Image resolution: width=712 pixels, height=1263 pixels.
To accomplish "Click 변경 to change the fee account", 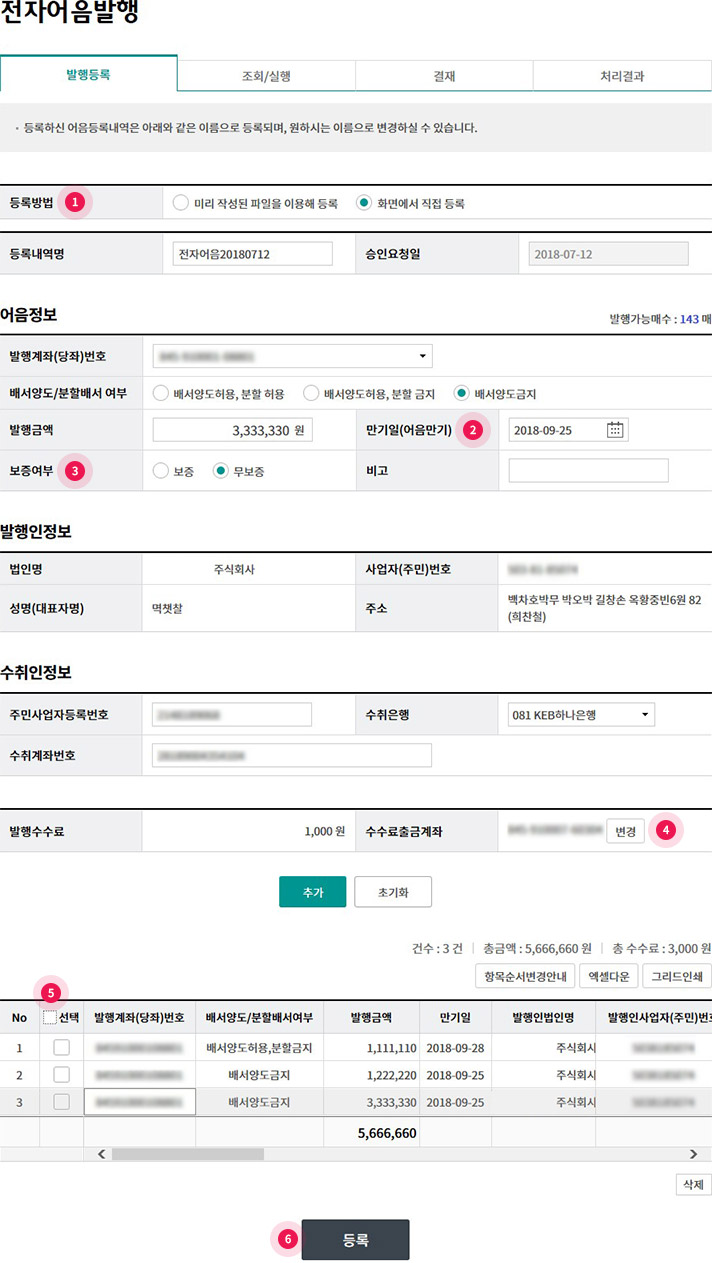I will click(625, 831).
